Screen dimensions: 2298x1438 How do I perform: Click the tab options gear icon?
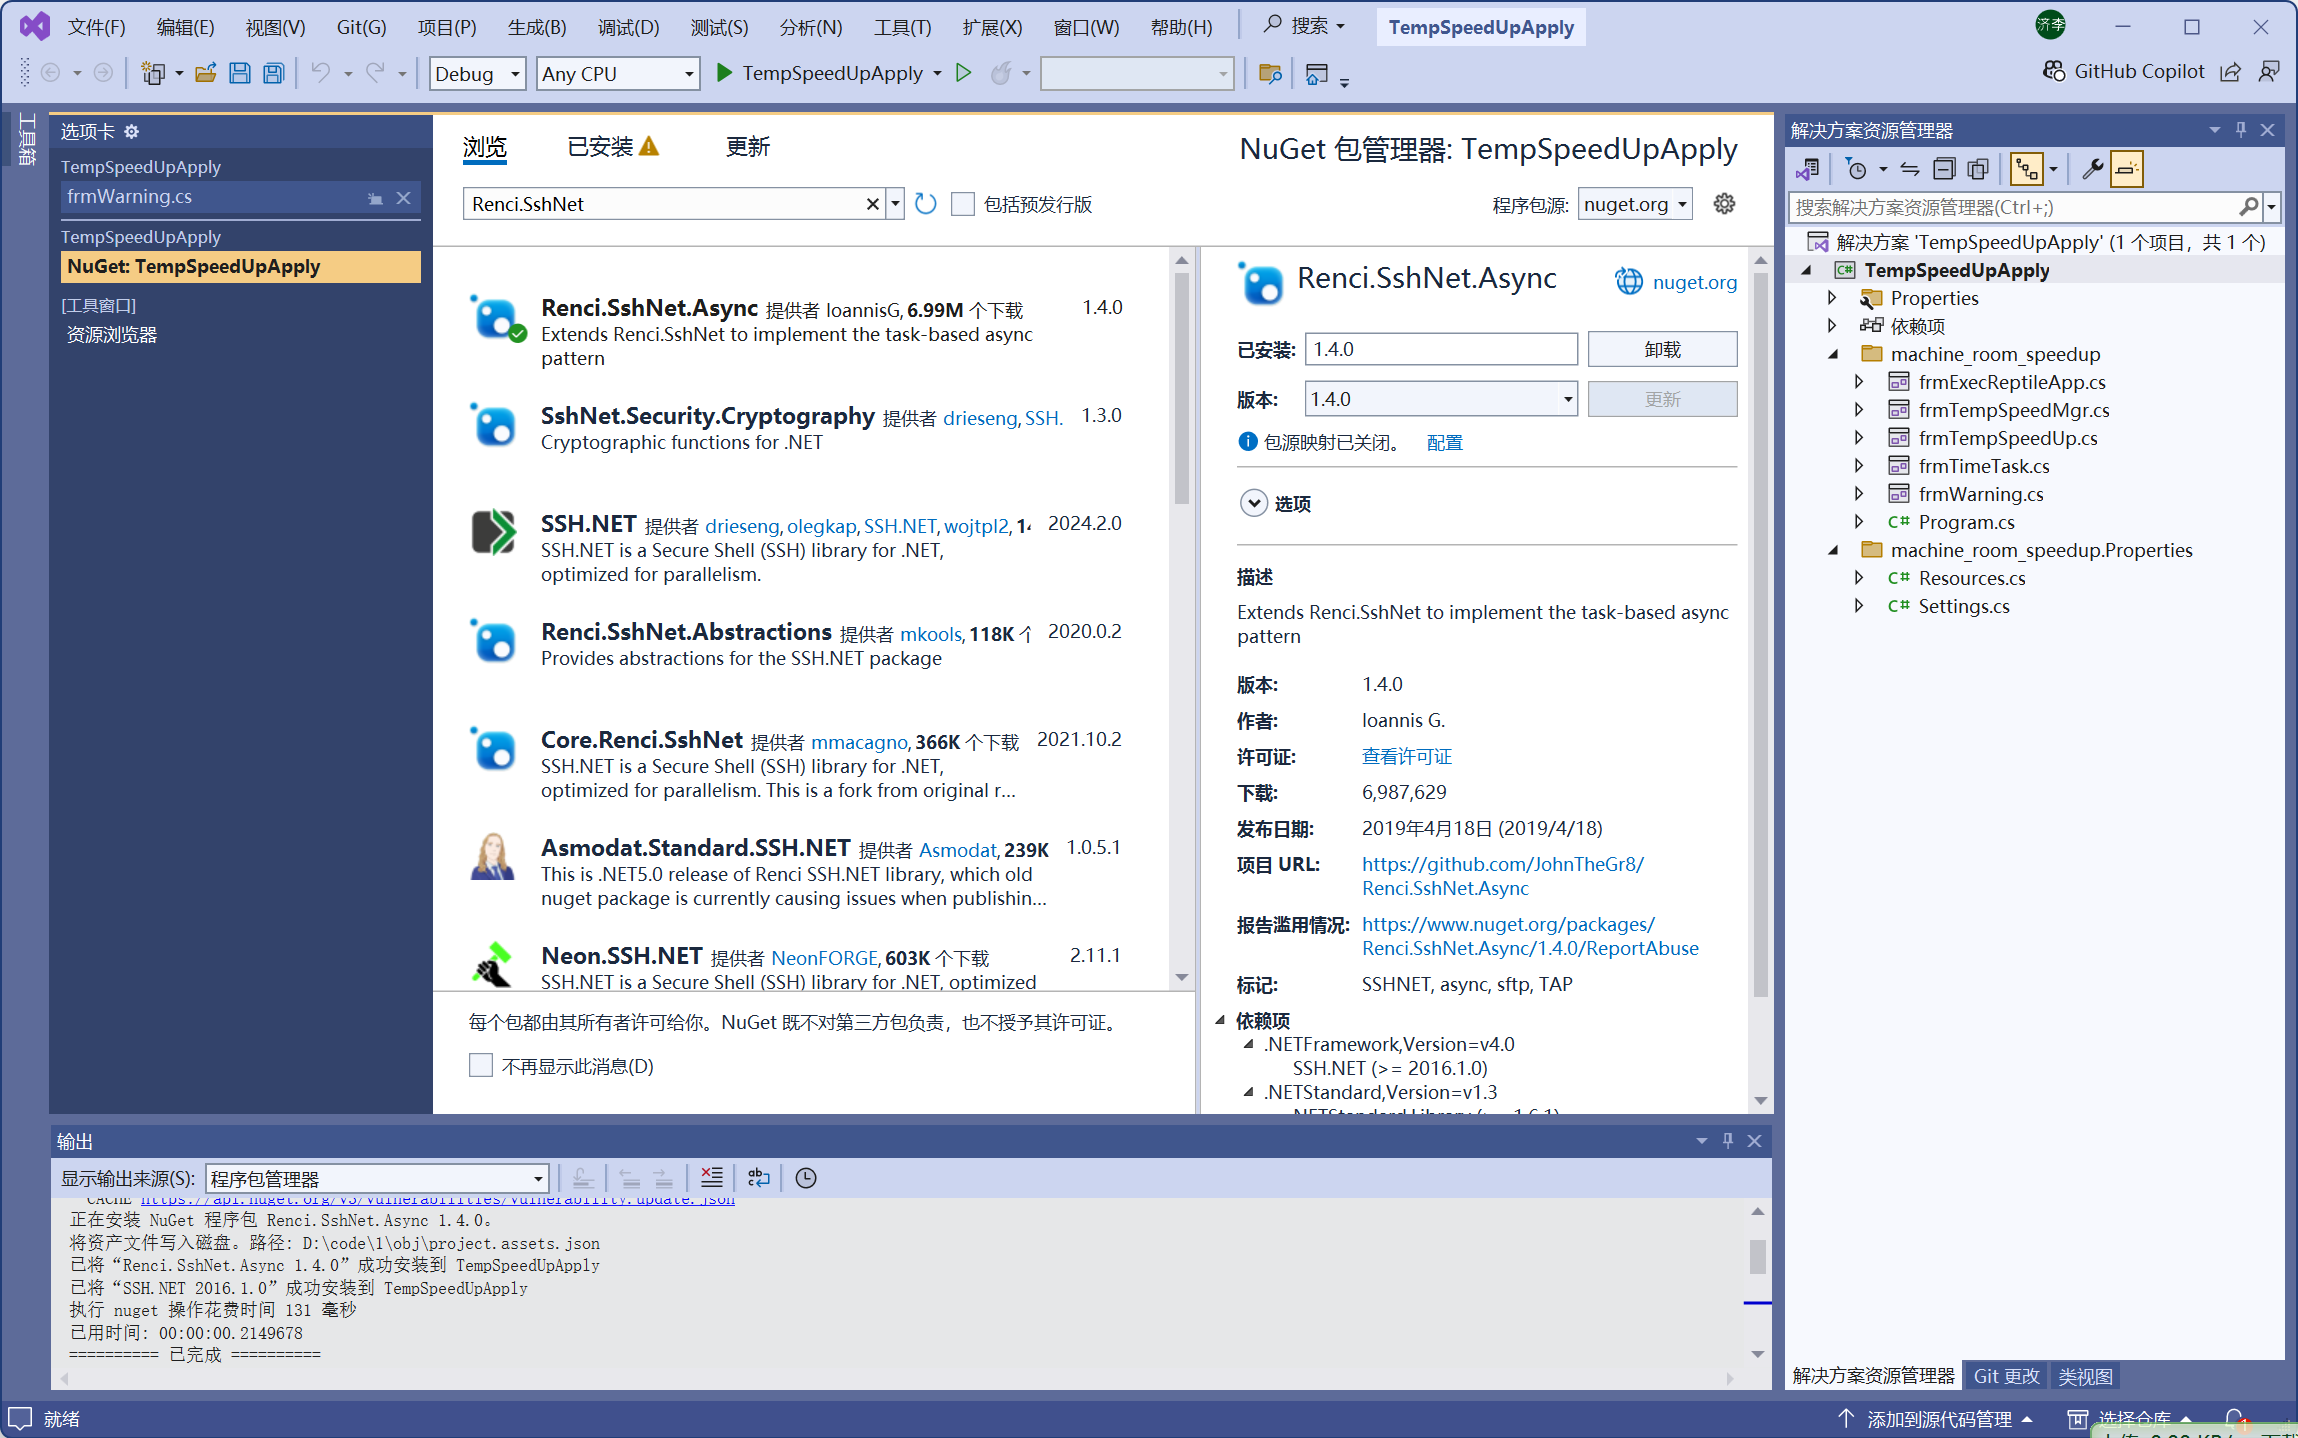pos(132,131)
